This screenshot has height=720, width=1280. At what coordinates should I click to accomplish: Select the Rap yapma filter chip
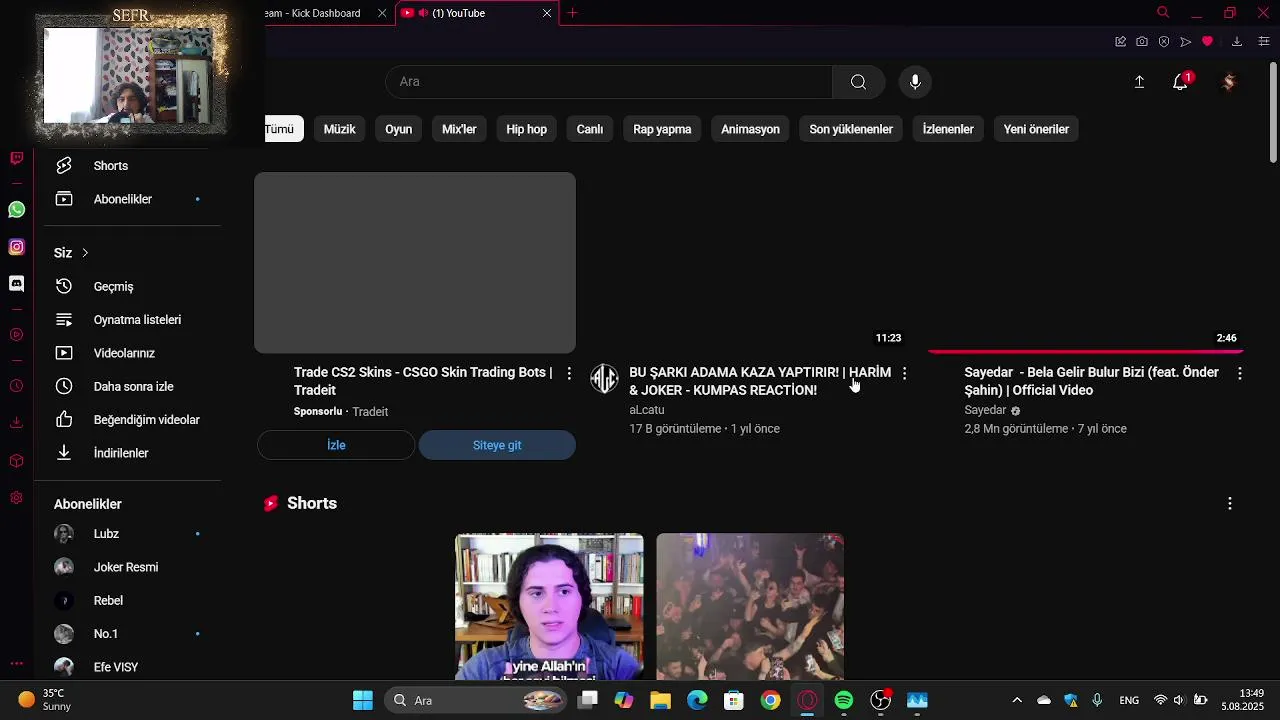click(x=662, y=129)
